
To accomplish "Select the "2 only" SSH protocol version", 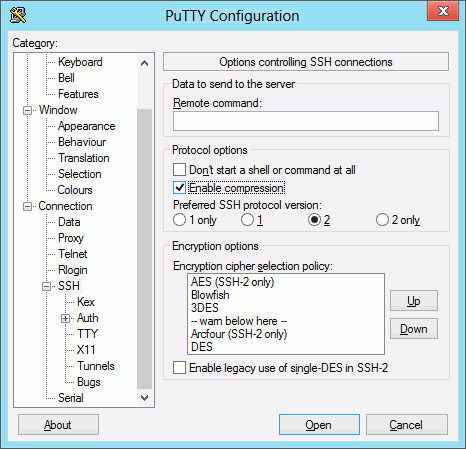I will coord(382,220).
